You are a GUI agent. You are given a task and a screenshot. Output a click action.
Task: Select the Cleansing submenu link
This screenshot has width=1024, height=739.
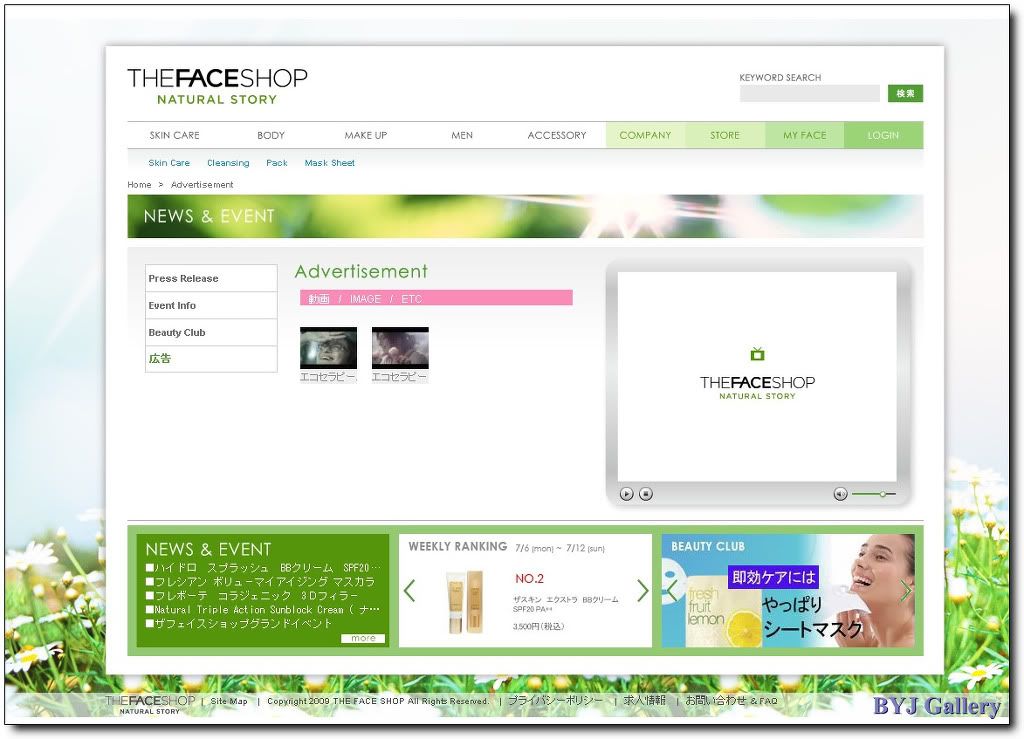228,163
